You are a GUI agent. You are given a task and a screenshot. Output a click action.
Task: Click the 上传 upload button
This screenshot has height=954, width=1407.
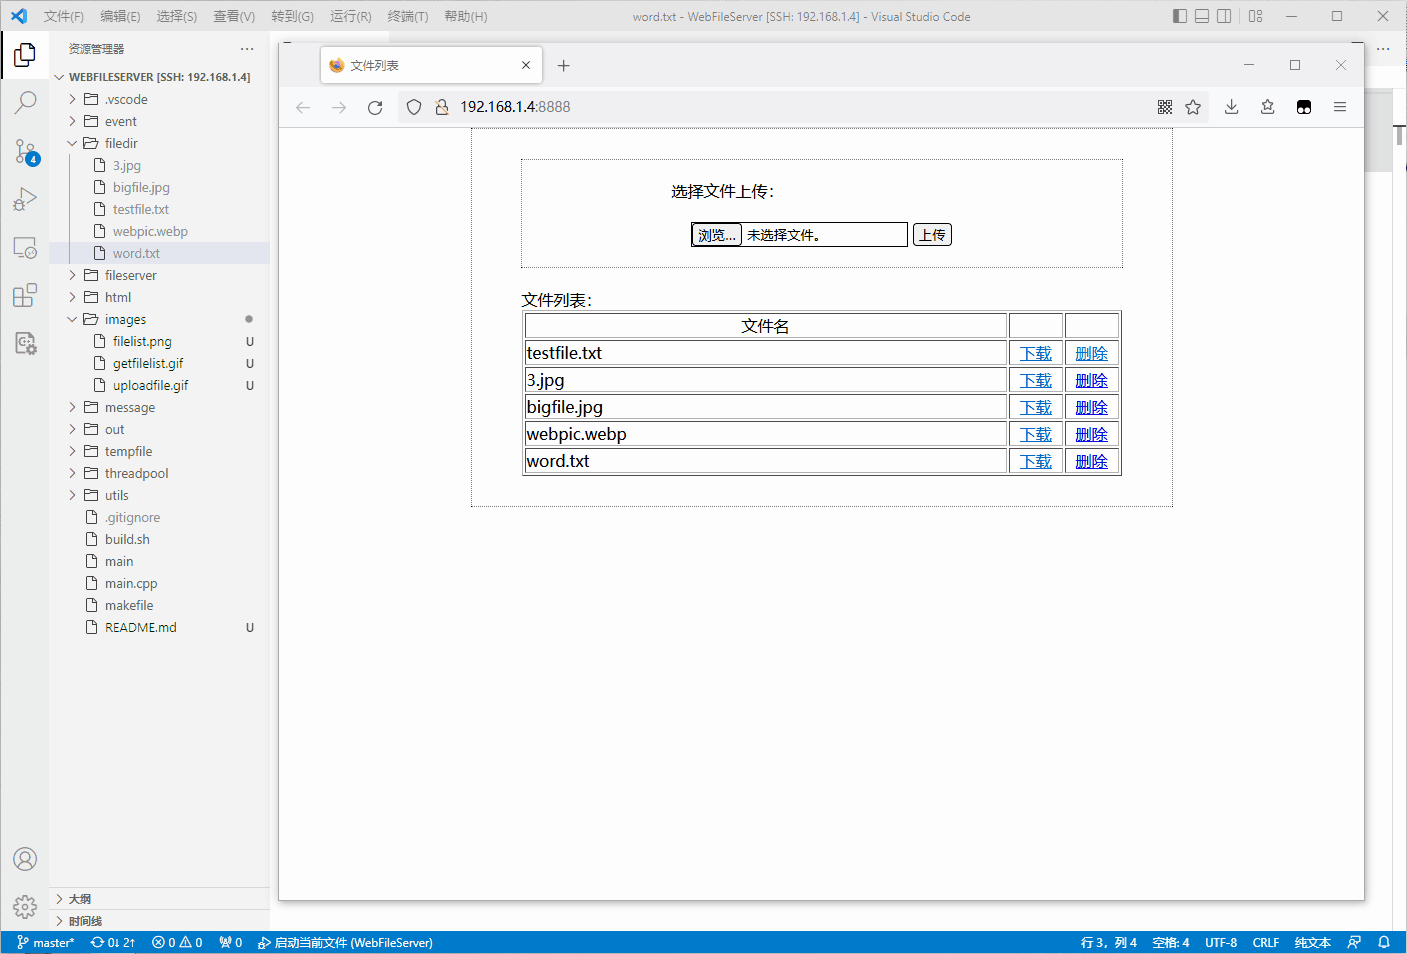(x=932, y=235)
